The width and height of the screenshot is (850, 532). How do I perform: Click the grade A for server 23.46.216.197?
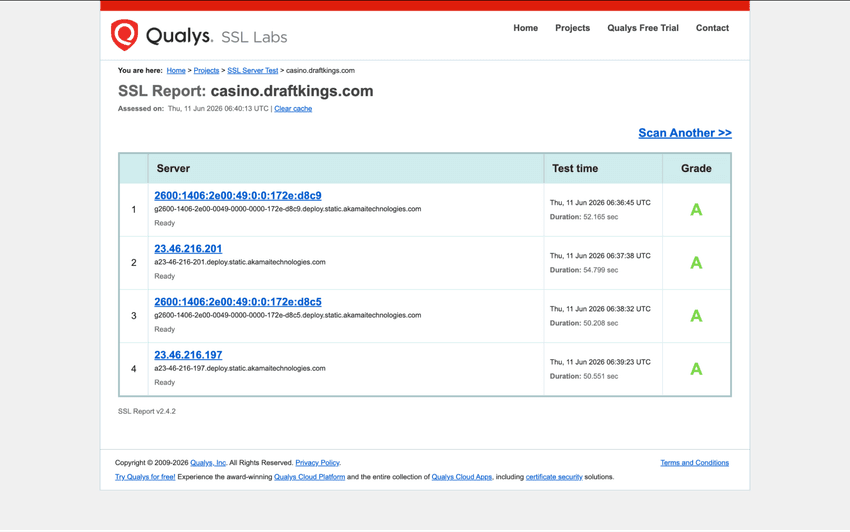pyautogui.click(x=696, y=369)
